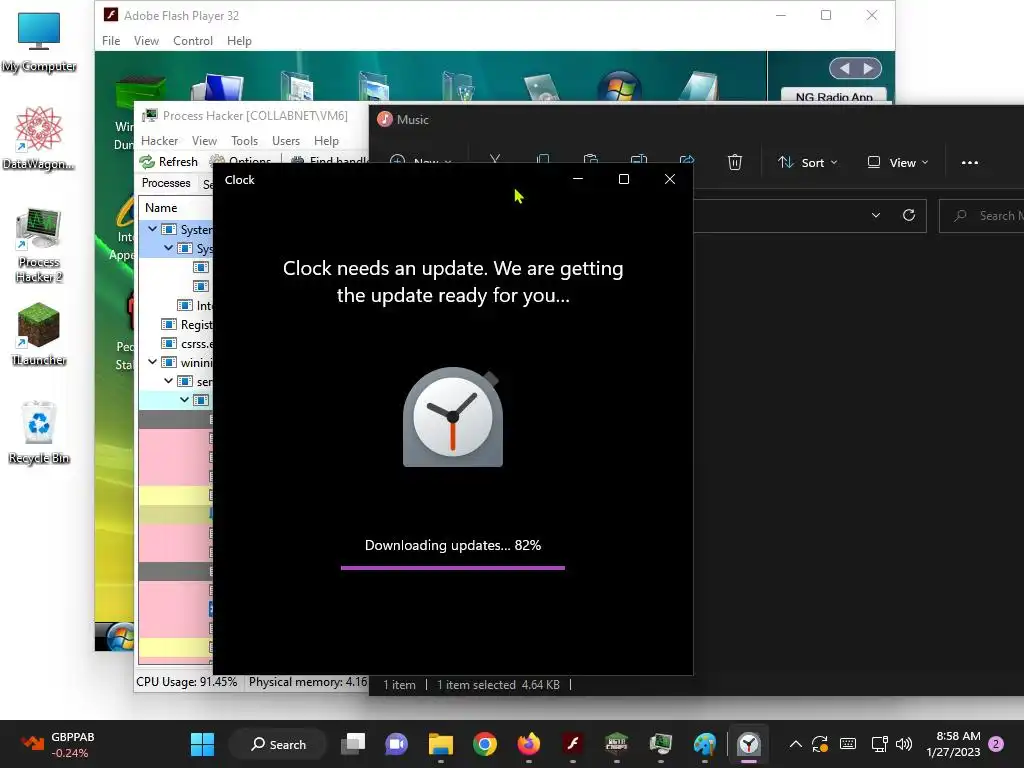Open File Explorer from the taskbar
Viewport: 1024px width, 768px height.
(441, 744)
